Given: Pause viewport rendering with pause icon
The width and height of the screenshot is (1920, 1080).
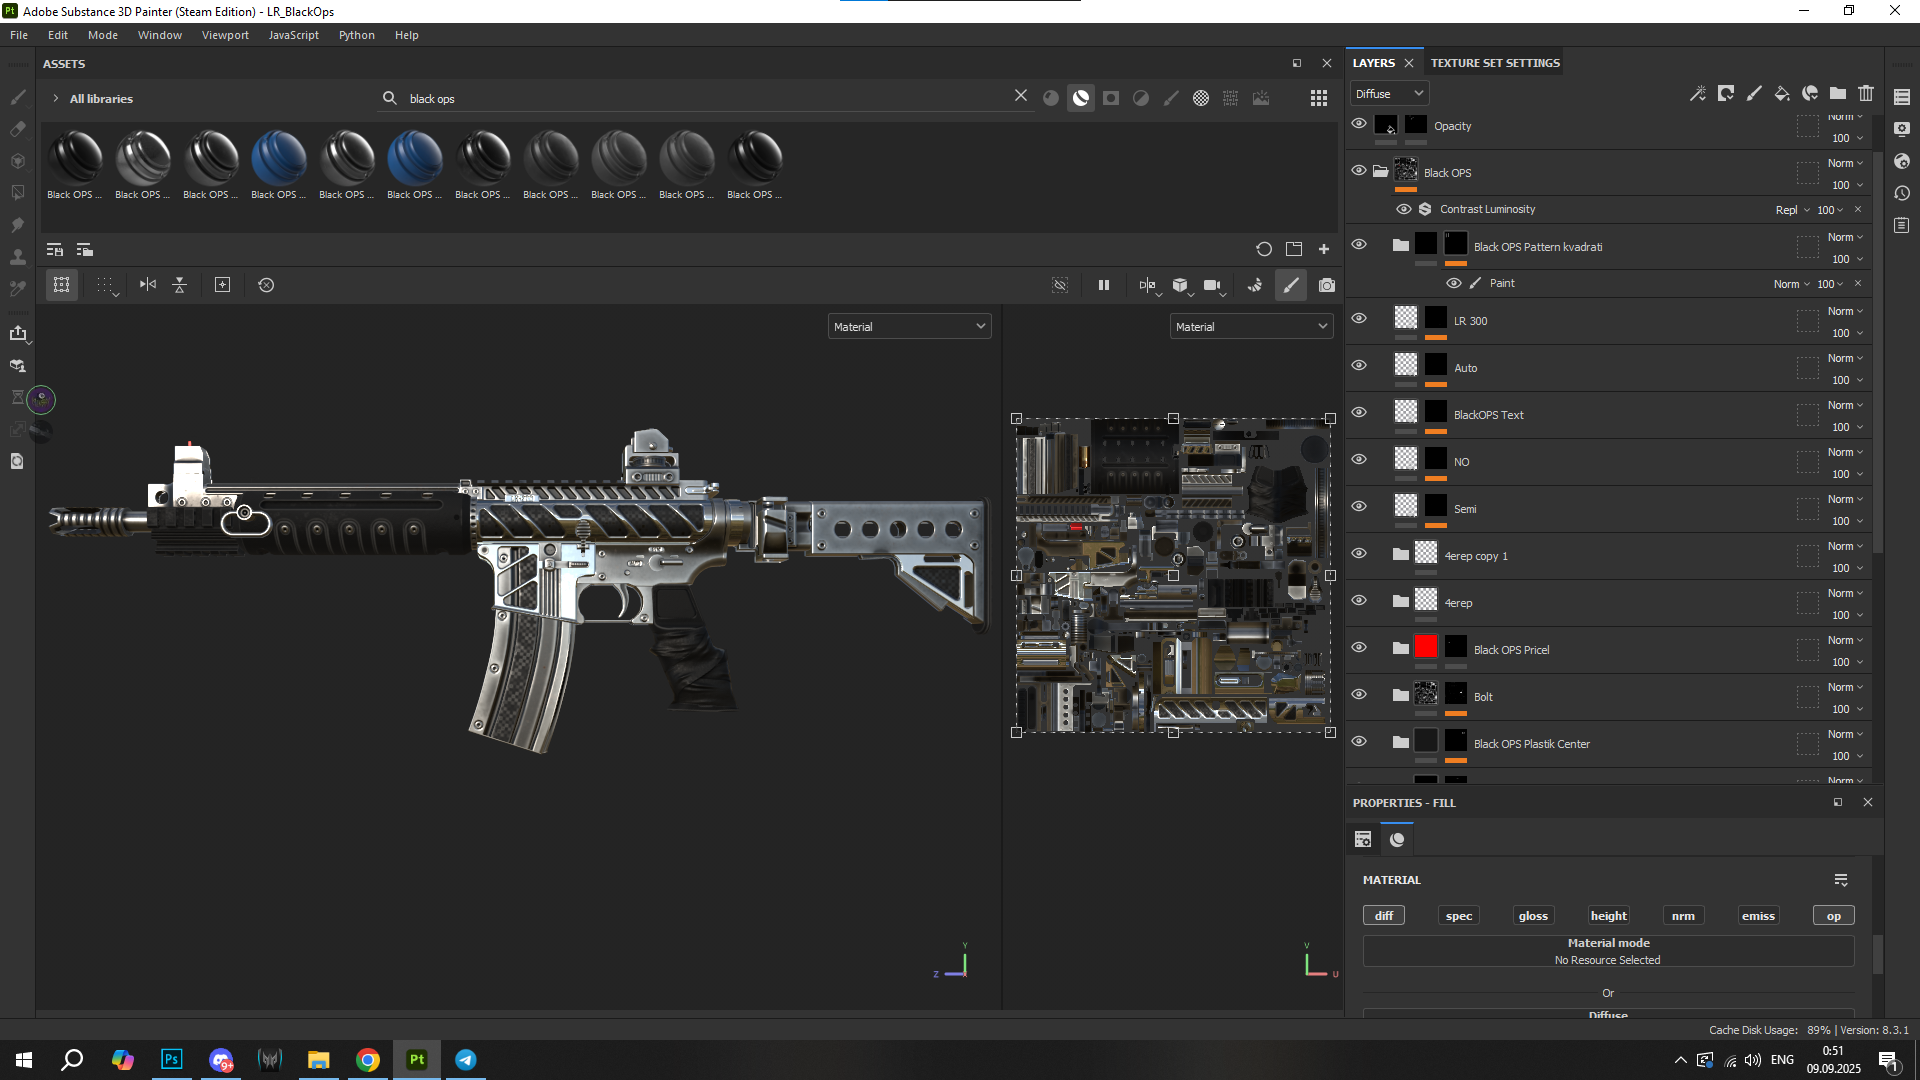Looking at the screenshot, I should (x=1104, y=285).
